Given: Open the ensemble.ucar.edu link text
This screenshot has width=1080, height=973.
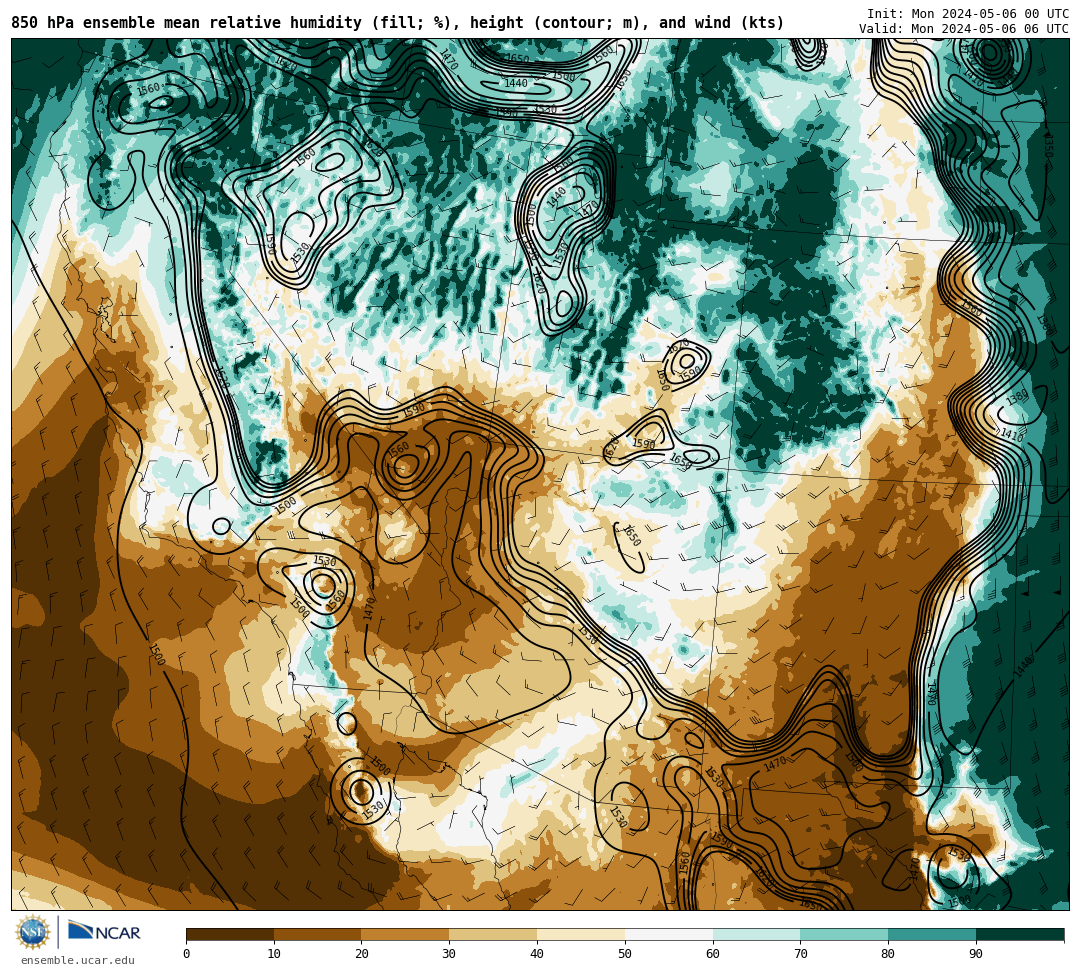Looking at the screenshot, I should click(77, 960).
